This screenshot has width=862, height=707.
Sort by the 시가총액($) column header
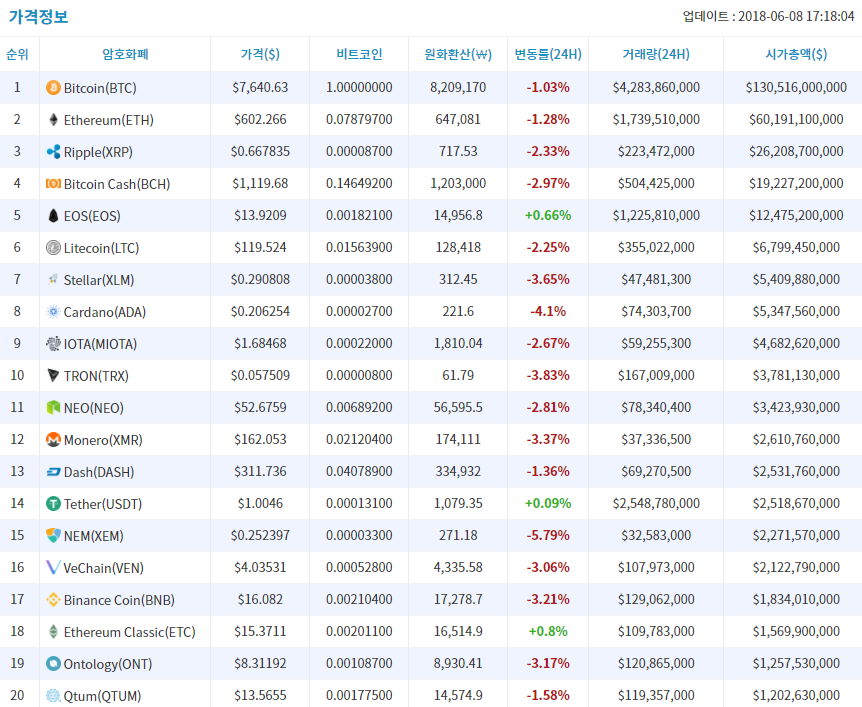pos(796,54)
